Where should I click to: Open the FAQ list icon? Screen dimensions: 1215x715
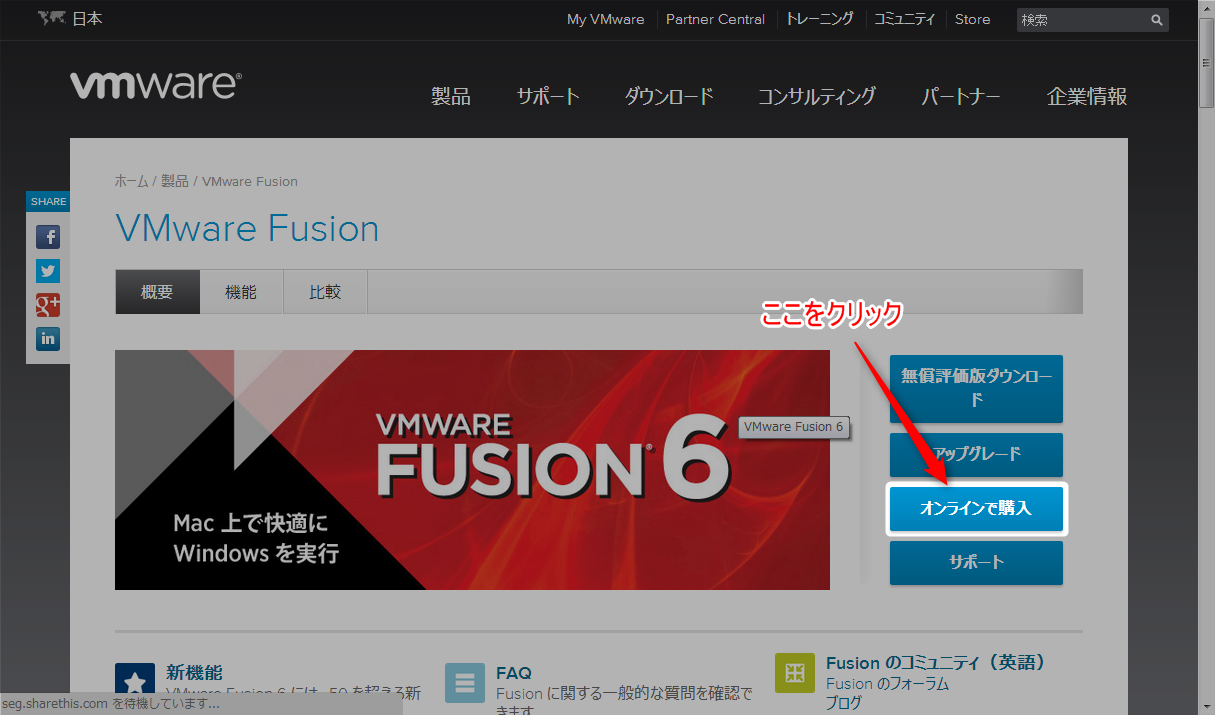click(465, 683)
